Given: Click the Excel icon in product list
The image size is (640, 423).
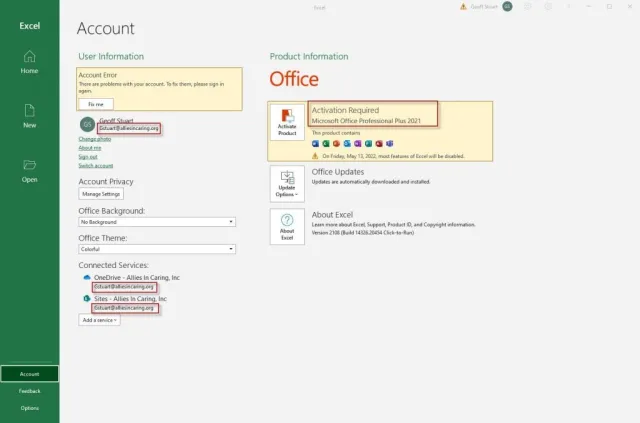Looking at the screenshot, I should pos(326,143).
